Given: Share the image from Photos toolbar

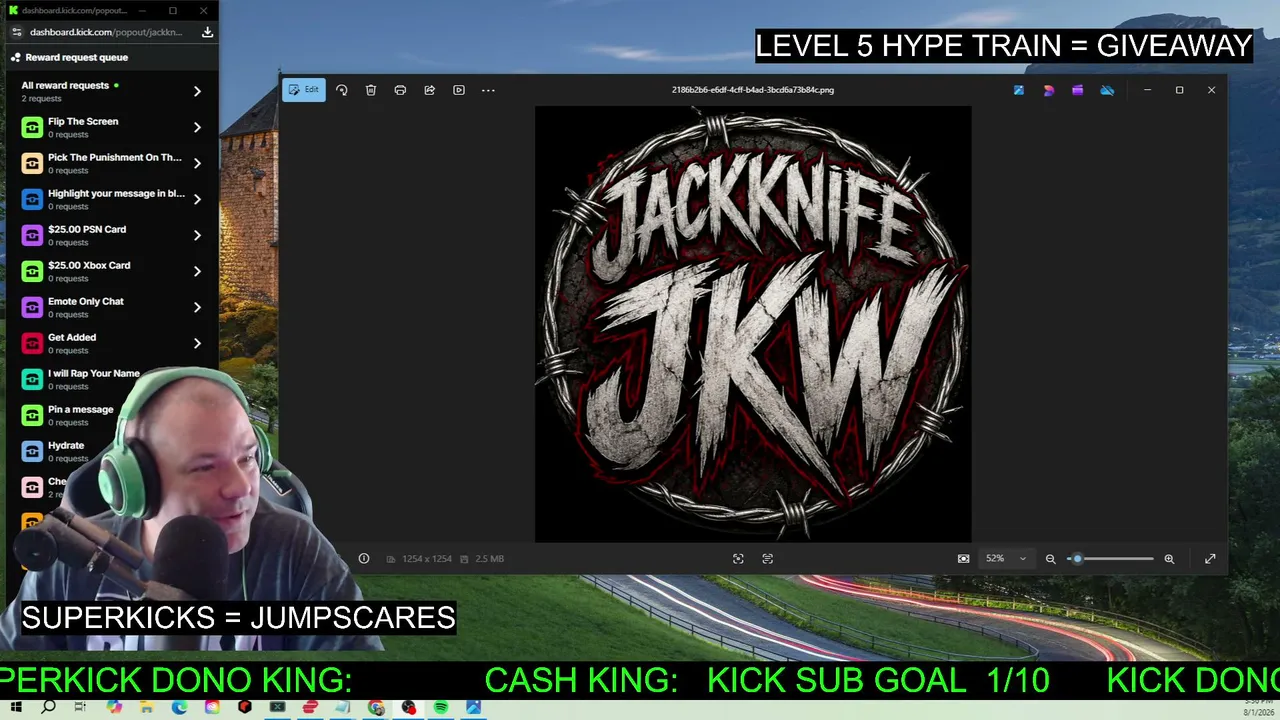Looking at the screenshot, I should click(429, 90).
